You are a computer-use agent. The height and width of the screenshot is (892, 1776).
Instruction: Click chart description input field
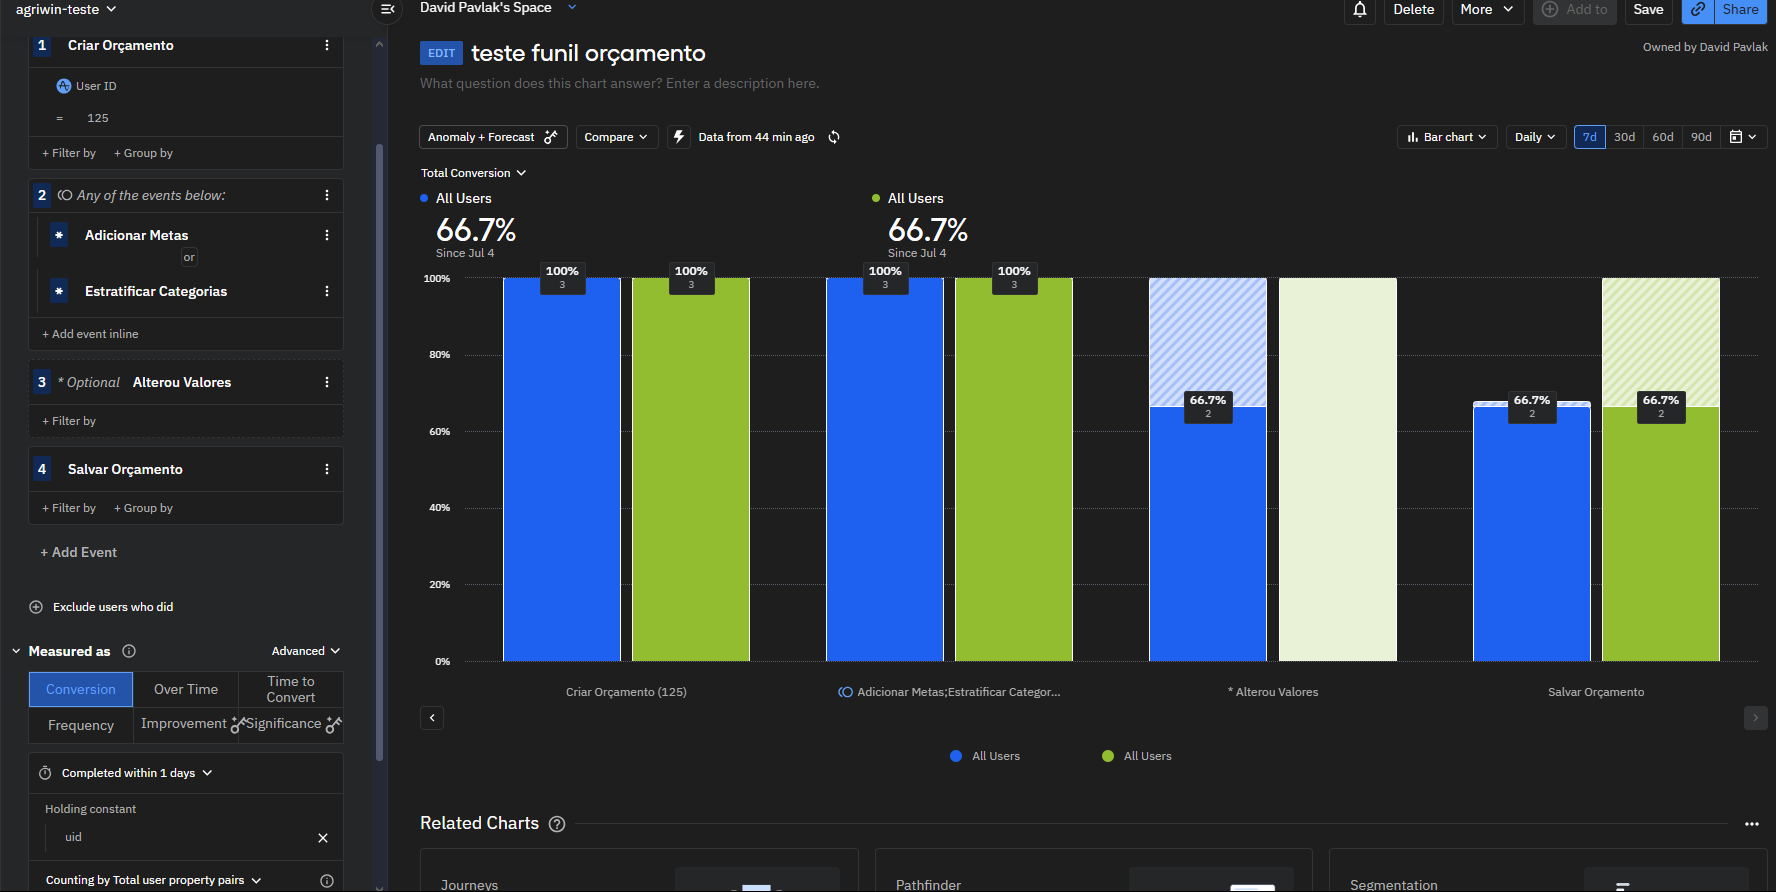click(x=619, y=83)
